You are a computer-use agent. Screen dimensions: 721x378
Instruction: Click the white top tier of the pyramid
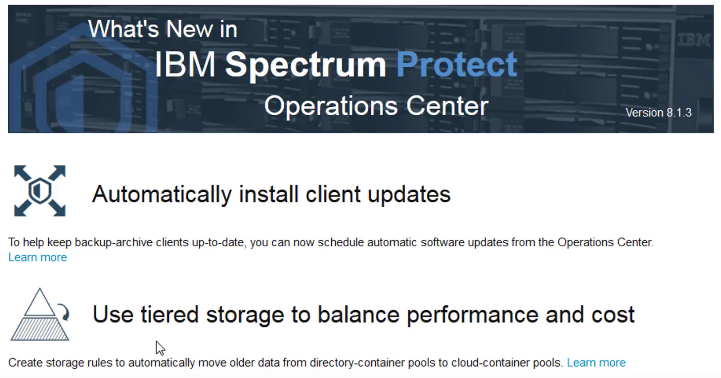(x=40, y=302)
